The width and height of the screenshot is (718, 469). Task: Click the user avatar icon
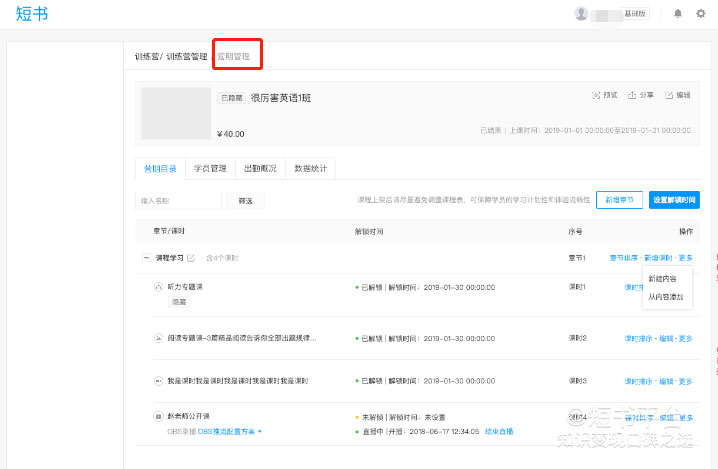click(x=581, y=14)
